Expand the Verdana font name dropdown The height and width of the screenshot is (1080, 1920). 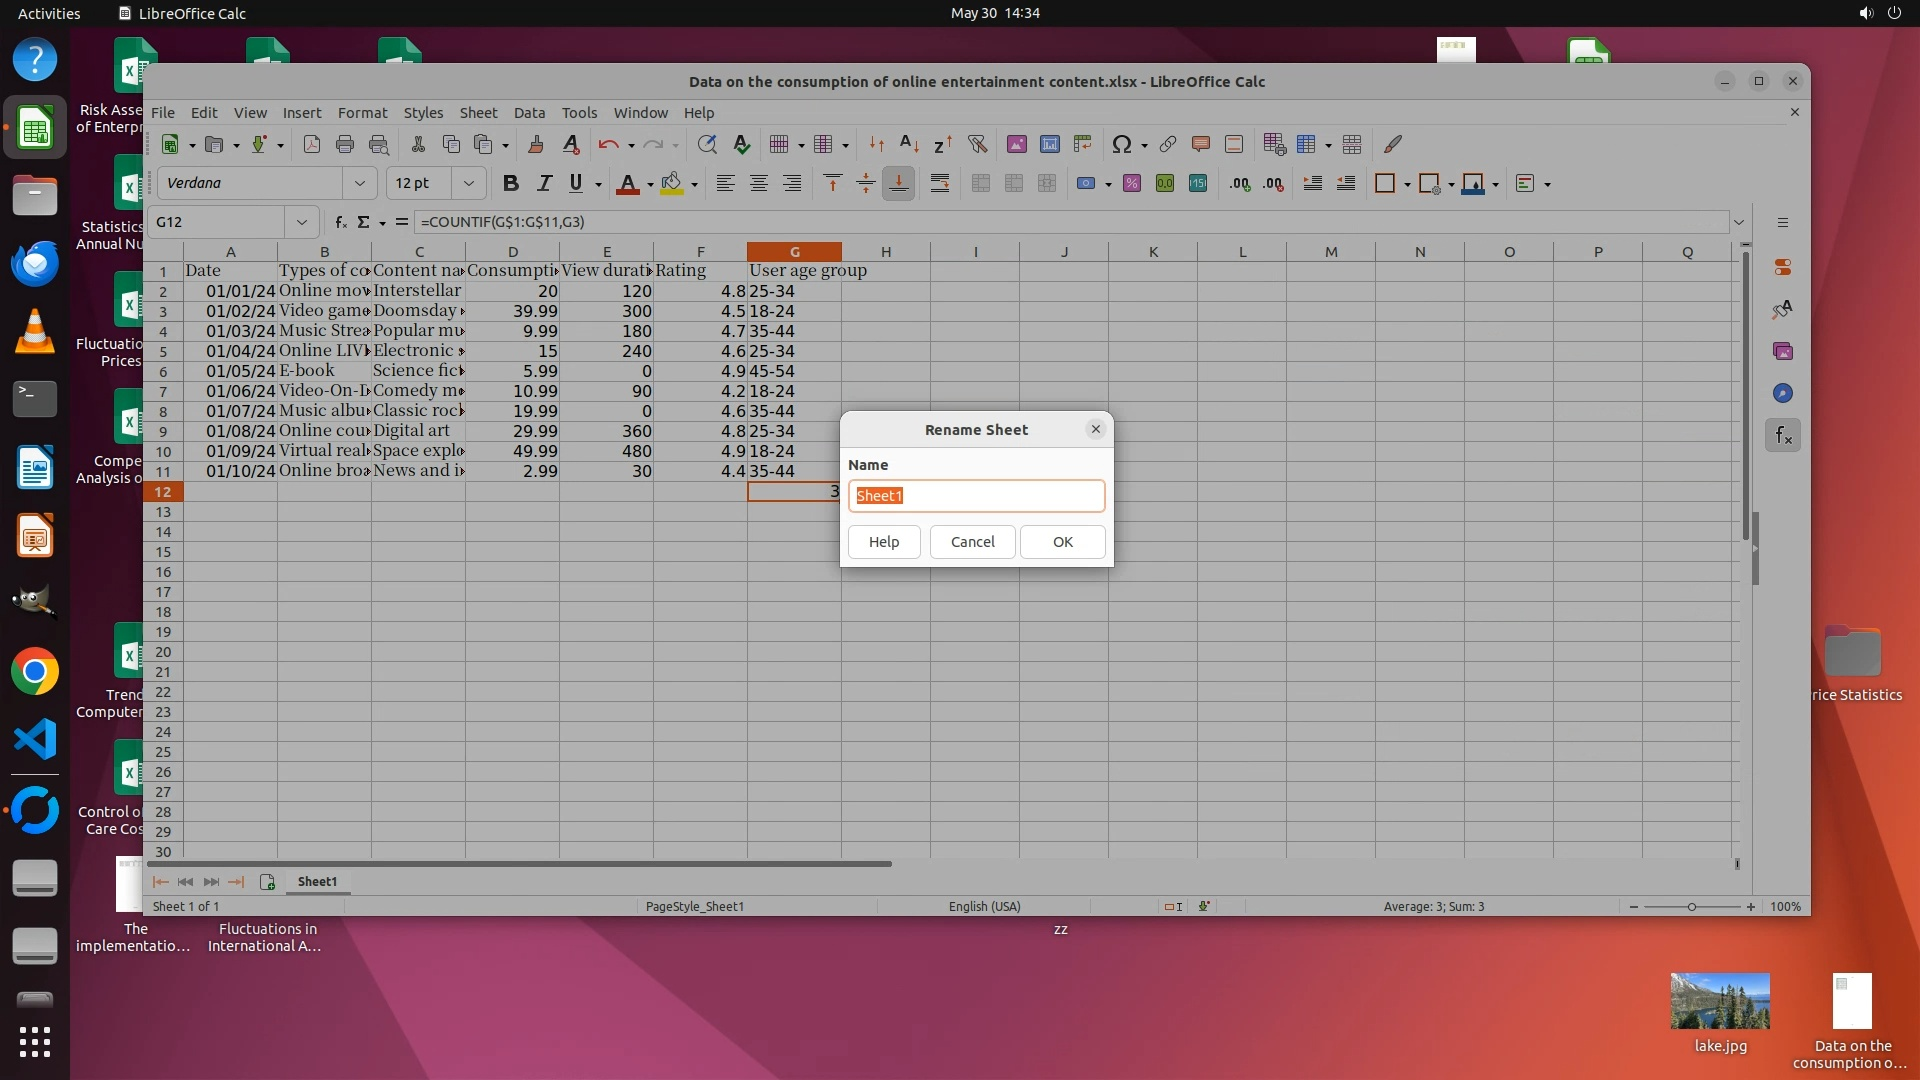(x=359, y=183)
